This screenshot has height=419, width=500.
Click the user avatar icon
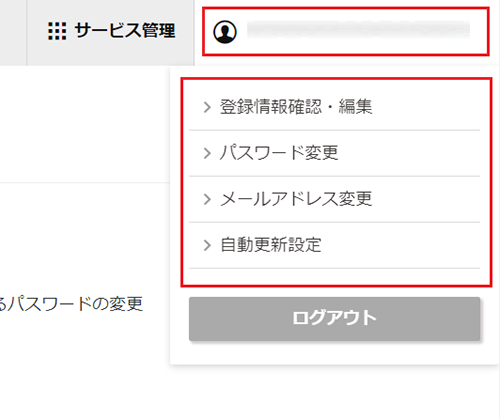pyautogui.click(x=225, y=32)
